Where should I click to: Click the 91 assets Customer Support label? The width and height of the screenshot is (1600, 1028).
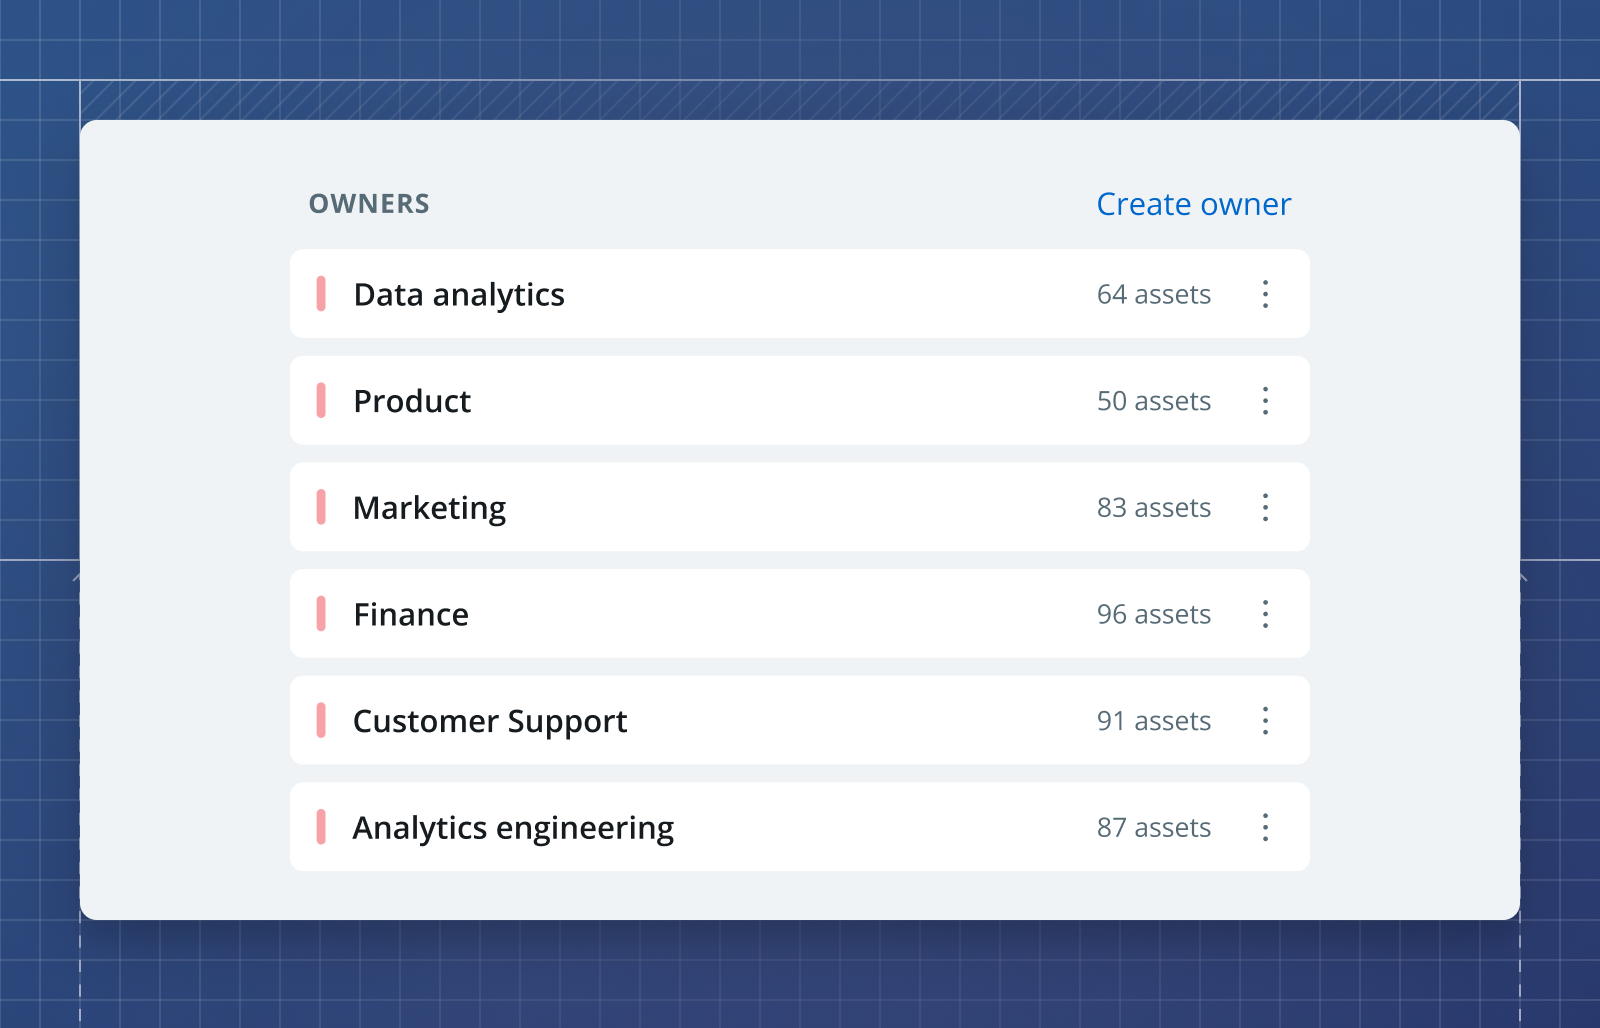(x=1154, y=721)
